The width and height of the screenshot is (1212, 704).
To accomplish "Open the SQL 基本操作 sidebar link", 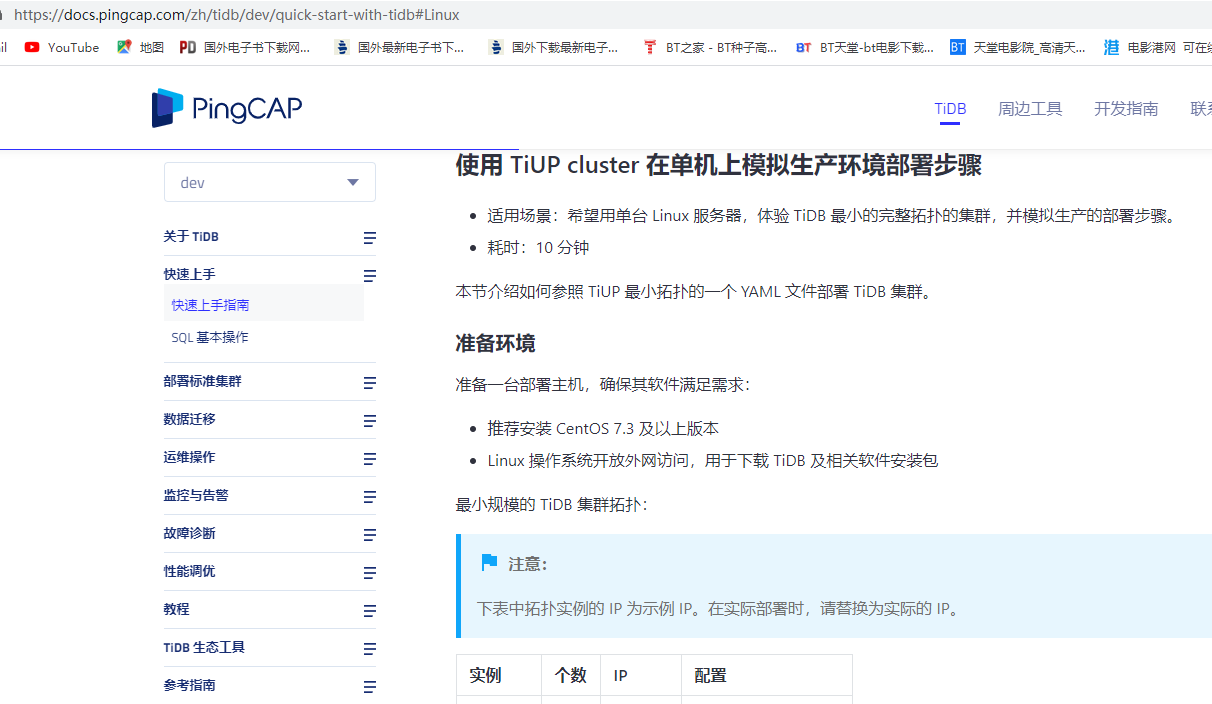I will [x=210, y=338].
